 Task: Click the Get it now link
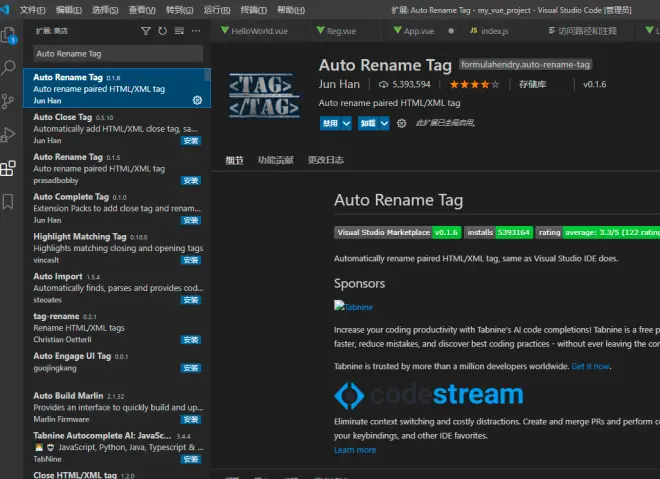[591, 367]
